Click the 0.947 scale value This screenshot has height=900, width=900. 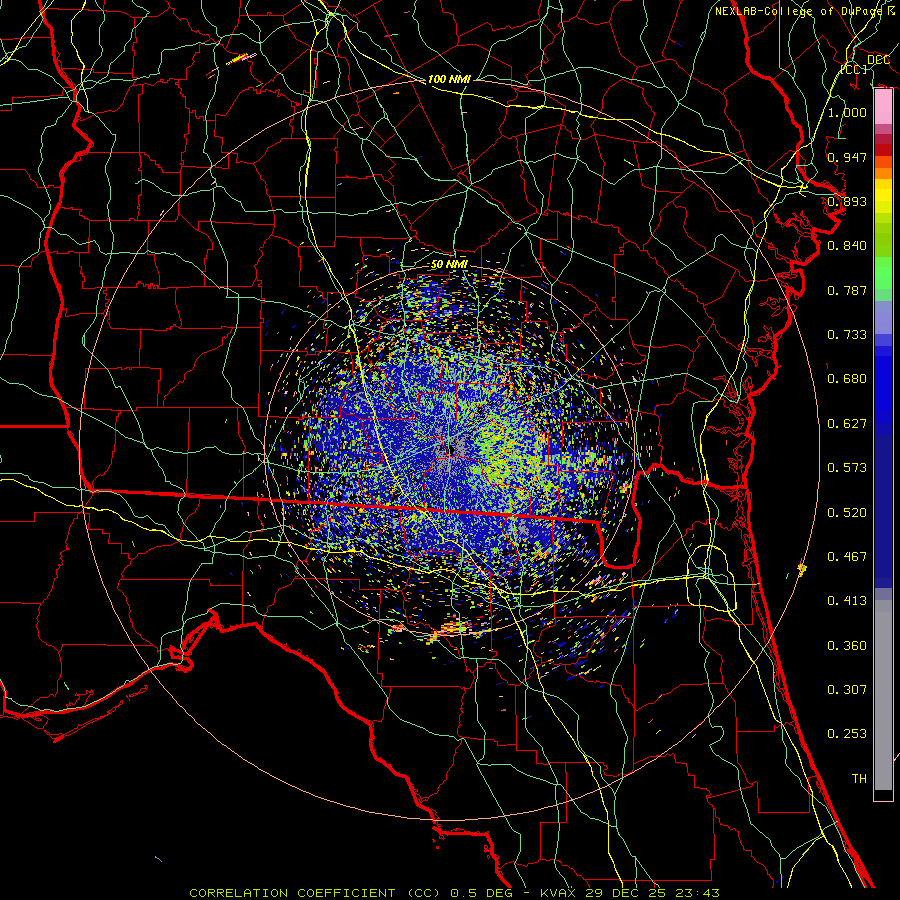(x=847, y=157)
